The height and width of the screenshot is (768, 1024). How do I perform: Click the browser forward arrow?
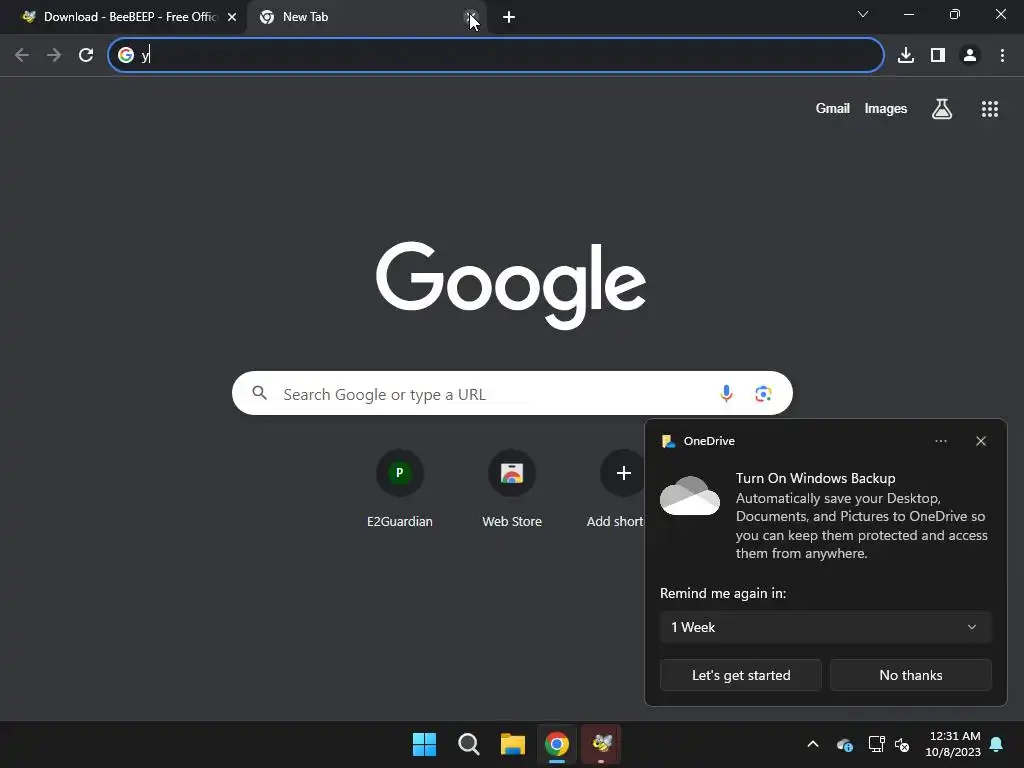coord(54,55)
